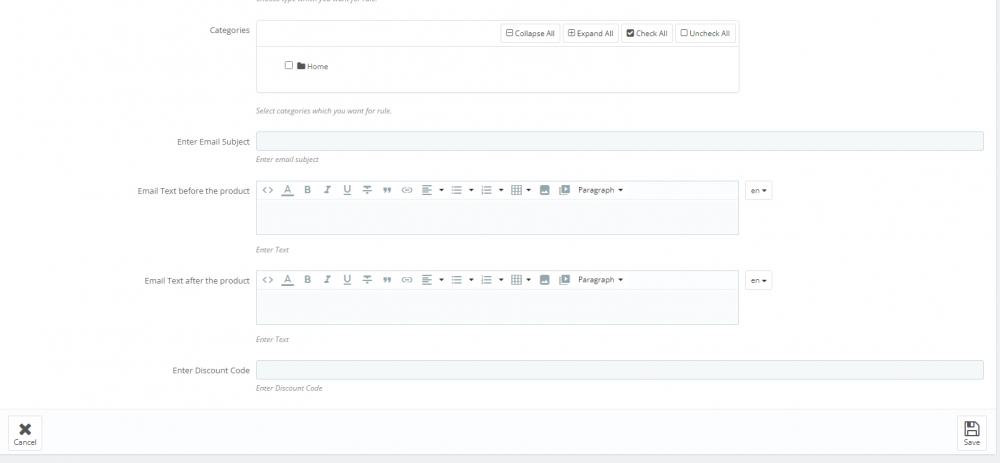This screenshot has height=463, width=1000.
Task: Open source code view in 'after the product' editor
Action: click(268, 280)
